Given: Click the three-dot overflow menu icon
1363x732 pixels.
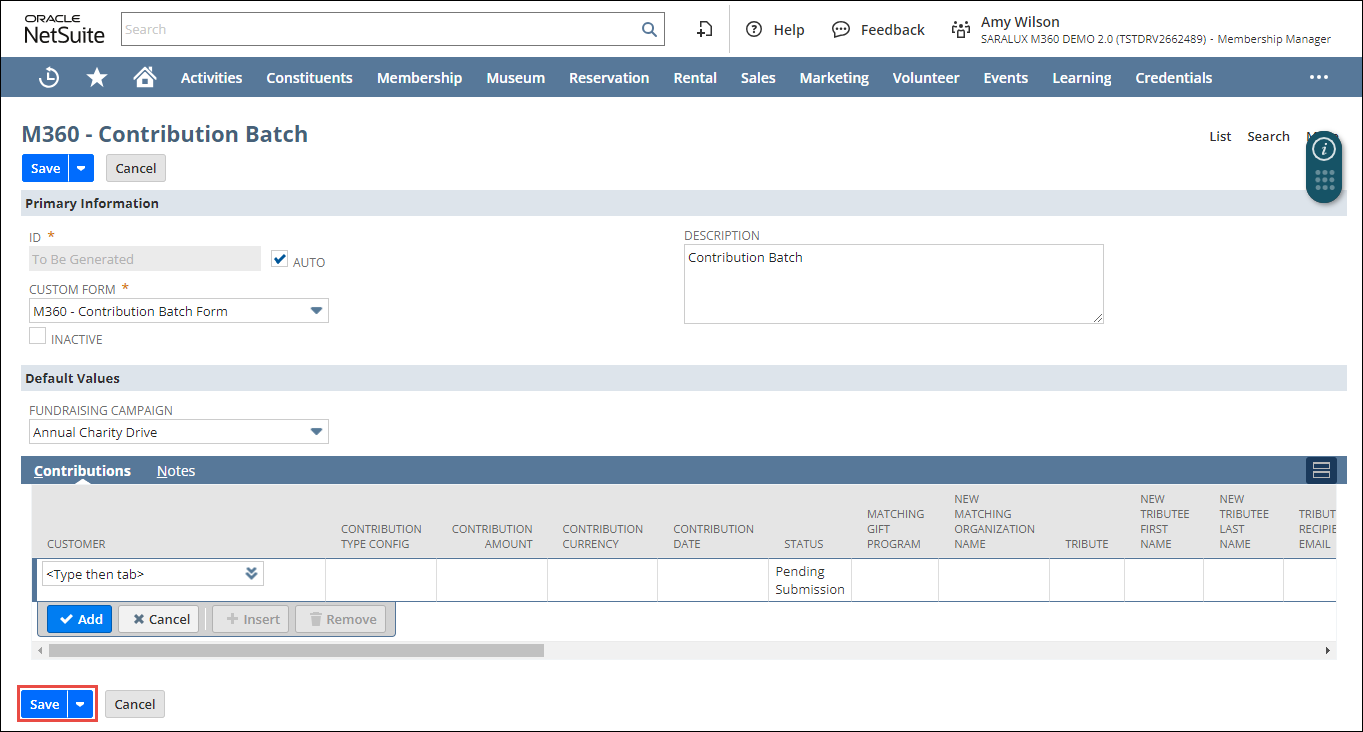Looking at the screenshot, I should tap(1319, 78).
